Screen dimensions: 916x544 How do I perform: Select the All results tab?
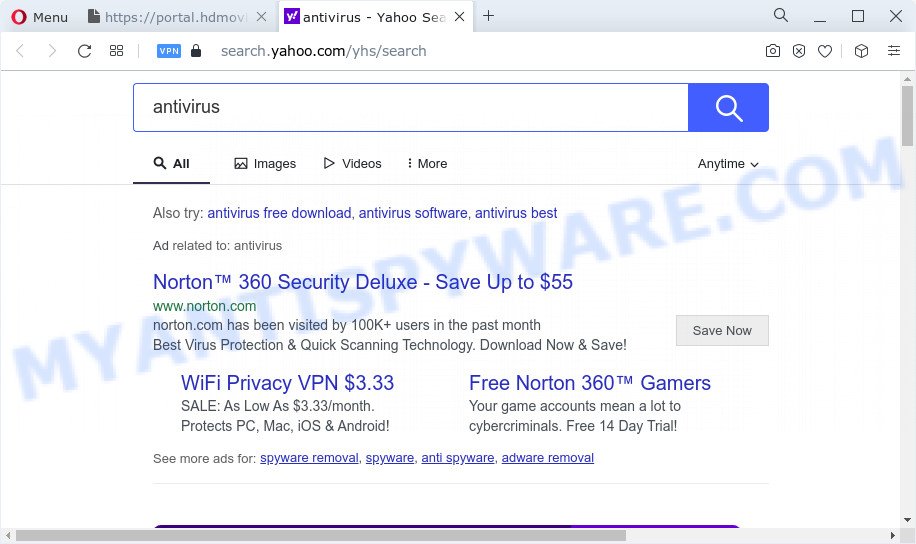click(171, 164)
